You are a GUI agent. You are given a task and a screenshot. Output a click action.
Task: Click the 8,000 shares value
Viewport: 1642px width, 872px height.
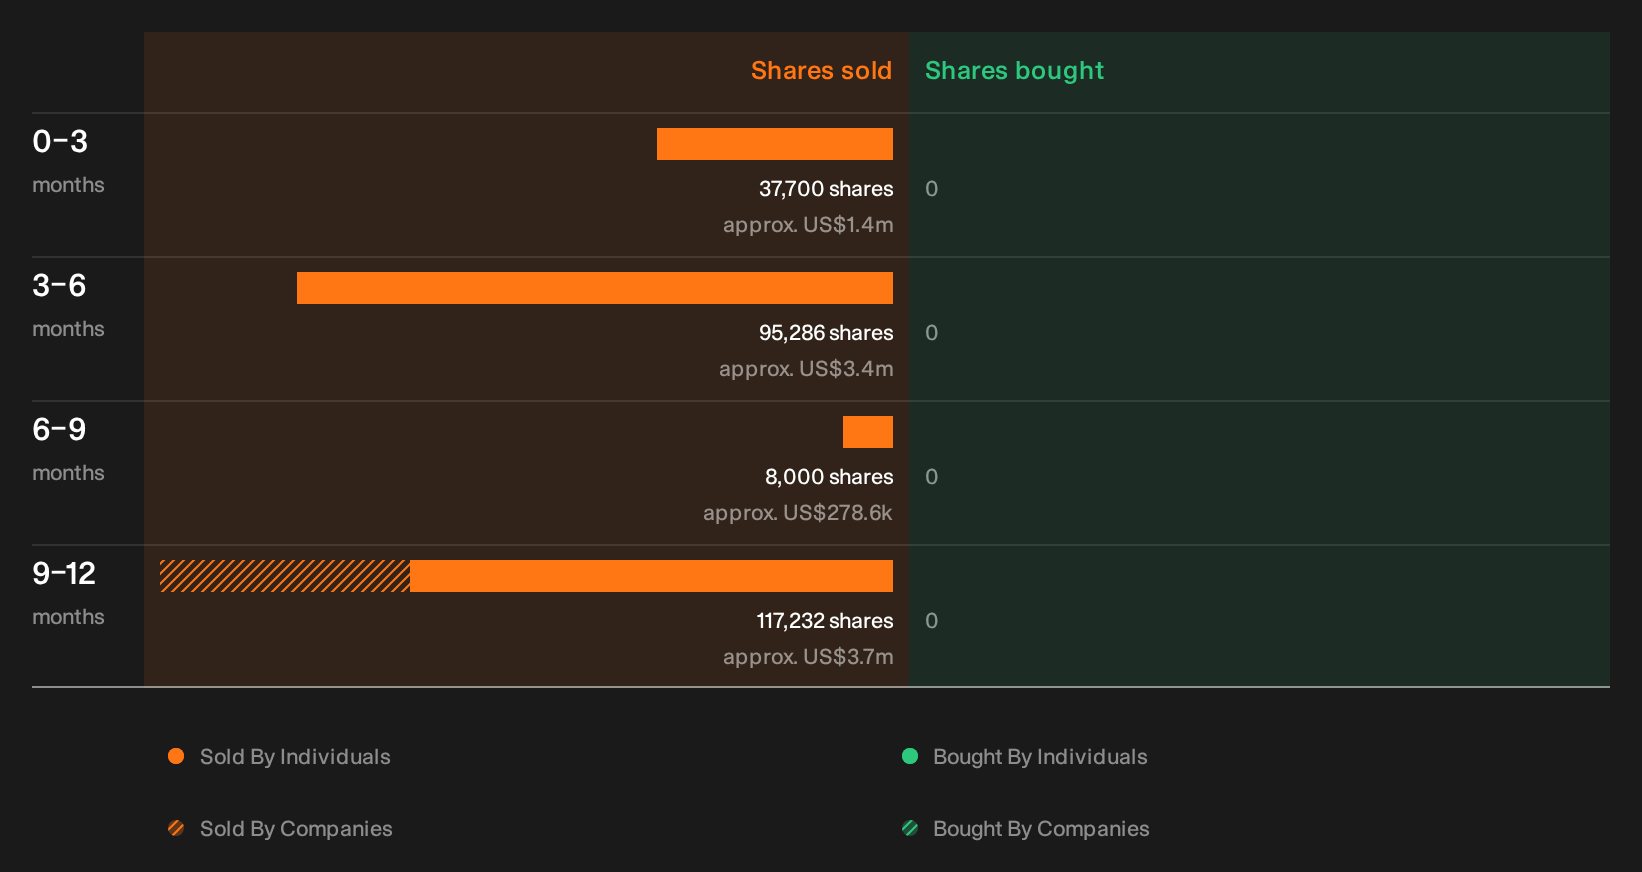pyautogui.click(x=829, y=477)
